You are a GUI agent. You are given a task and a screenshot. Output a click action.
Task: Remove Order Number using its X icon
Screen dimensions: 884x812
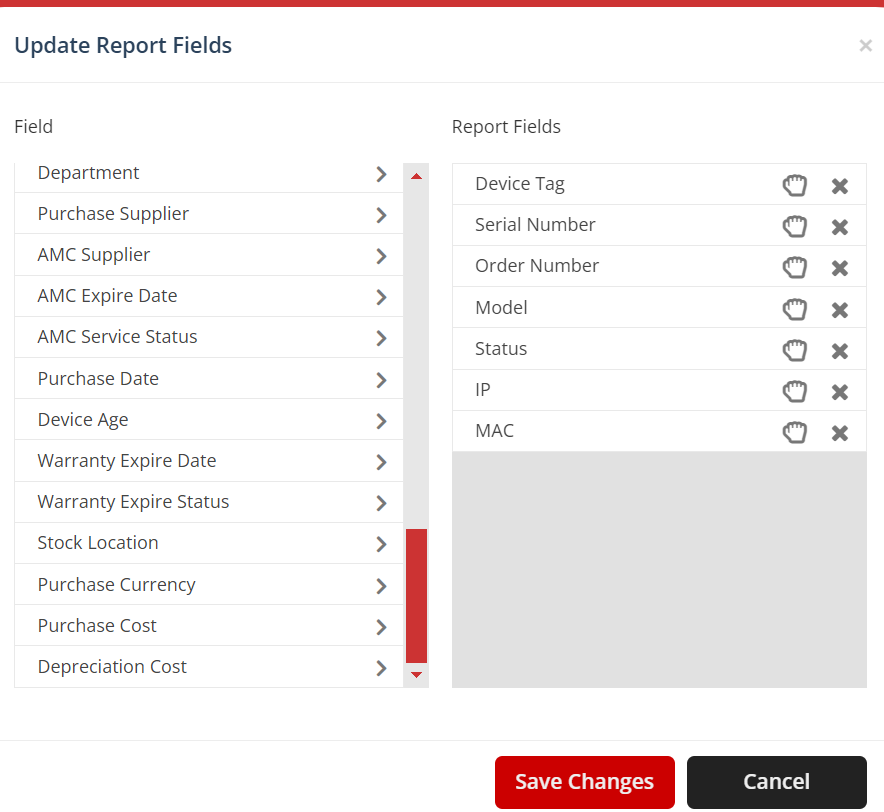coord(839,267)
